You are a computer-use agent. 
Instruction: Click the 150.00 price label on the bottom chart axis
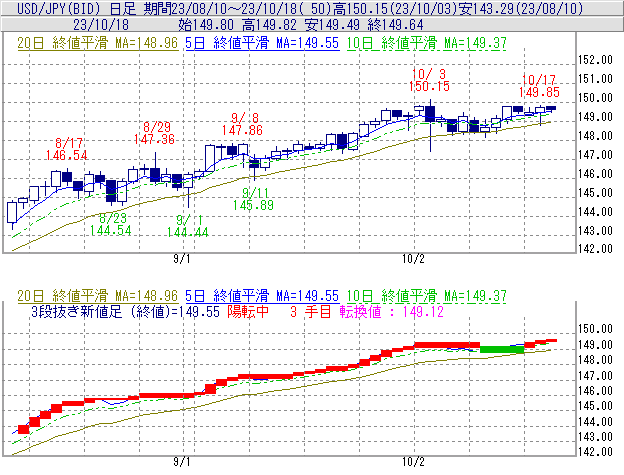[x=595, y=329]
